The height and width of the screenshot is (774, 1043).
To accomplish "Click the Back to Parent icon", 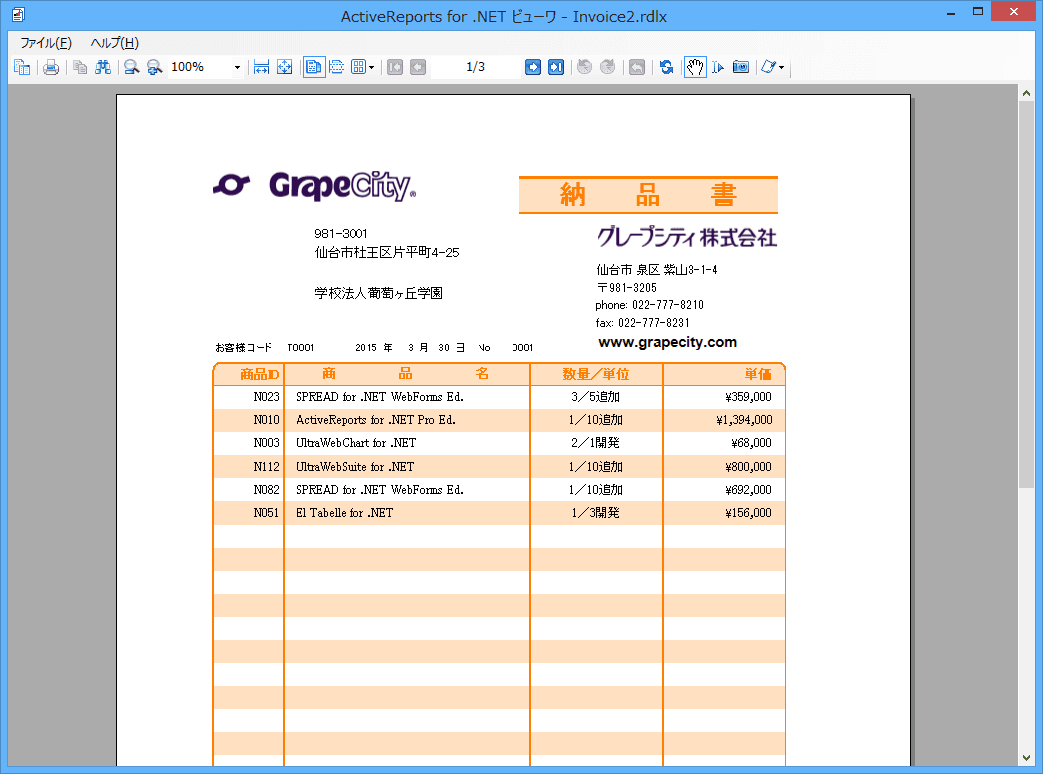I will (637, 67).
